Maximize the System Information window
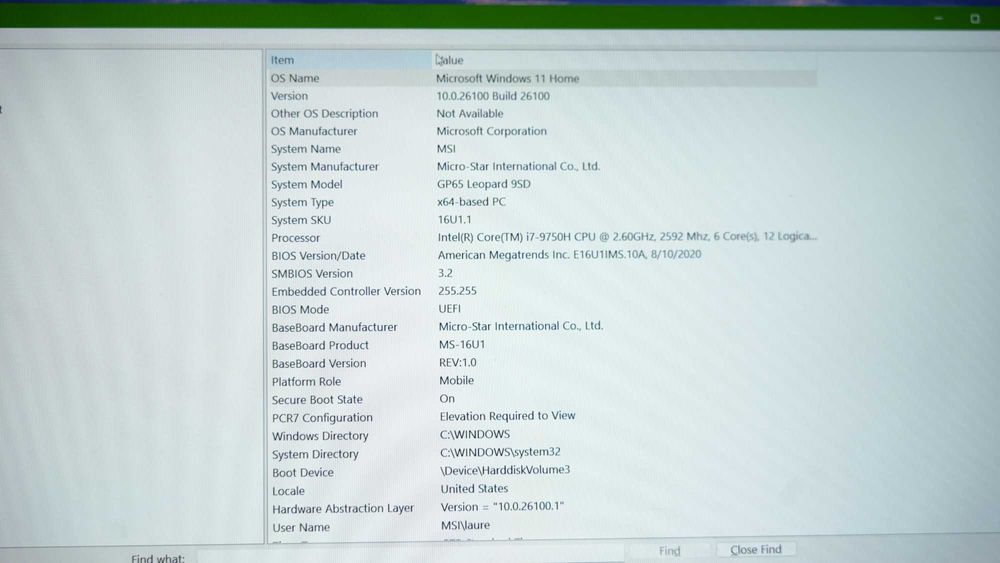The height and width of the screenshot is (563, 1000). (974, 18)
